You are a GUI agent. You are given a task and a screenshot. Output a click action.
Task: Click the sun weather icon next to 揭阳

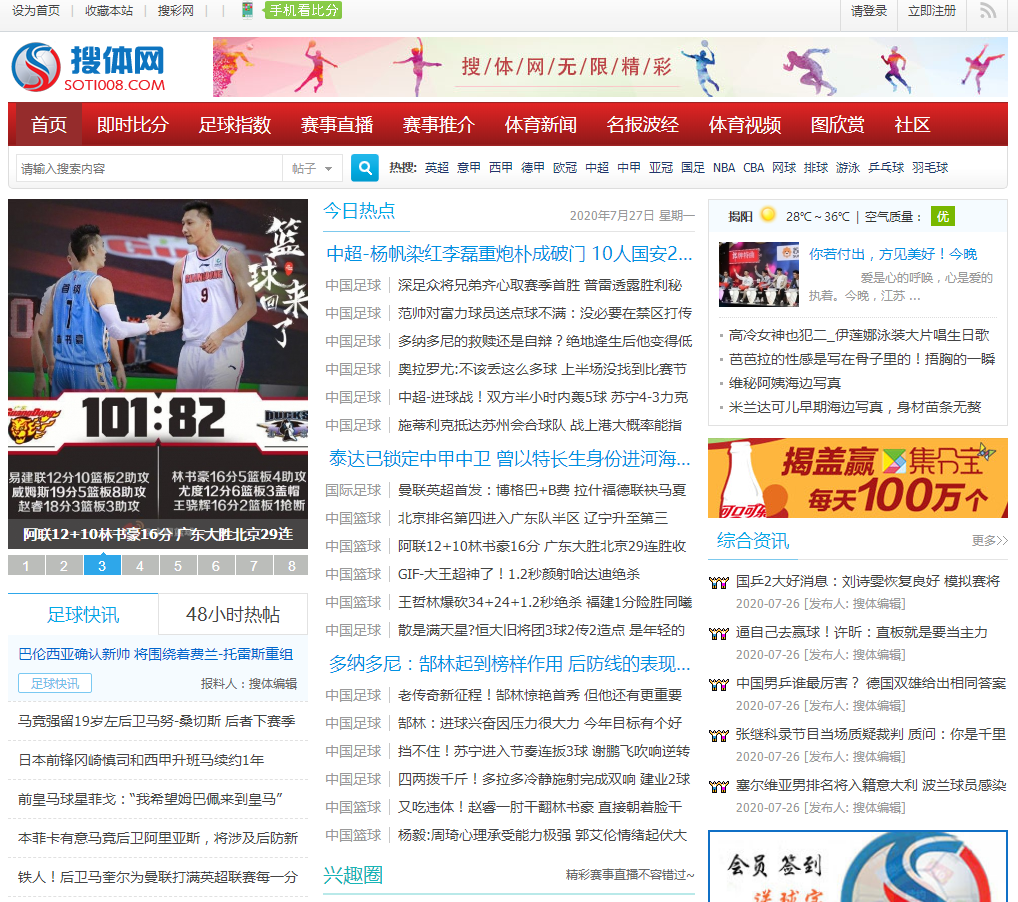click(767, 215)
